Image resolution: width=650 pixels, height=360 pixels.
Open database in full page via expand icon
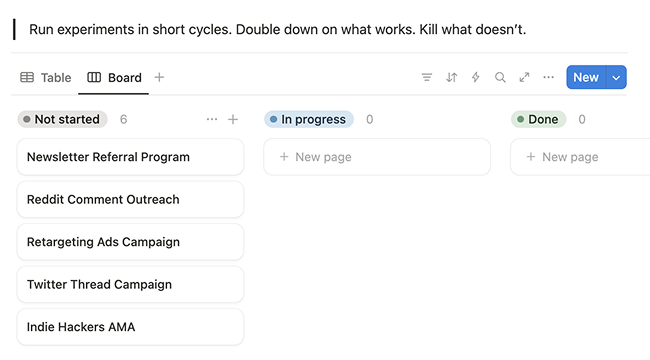pos(524,77)
